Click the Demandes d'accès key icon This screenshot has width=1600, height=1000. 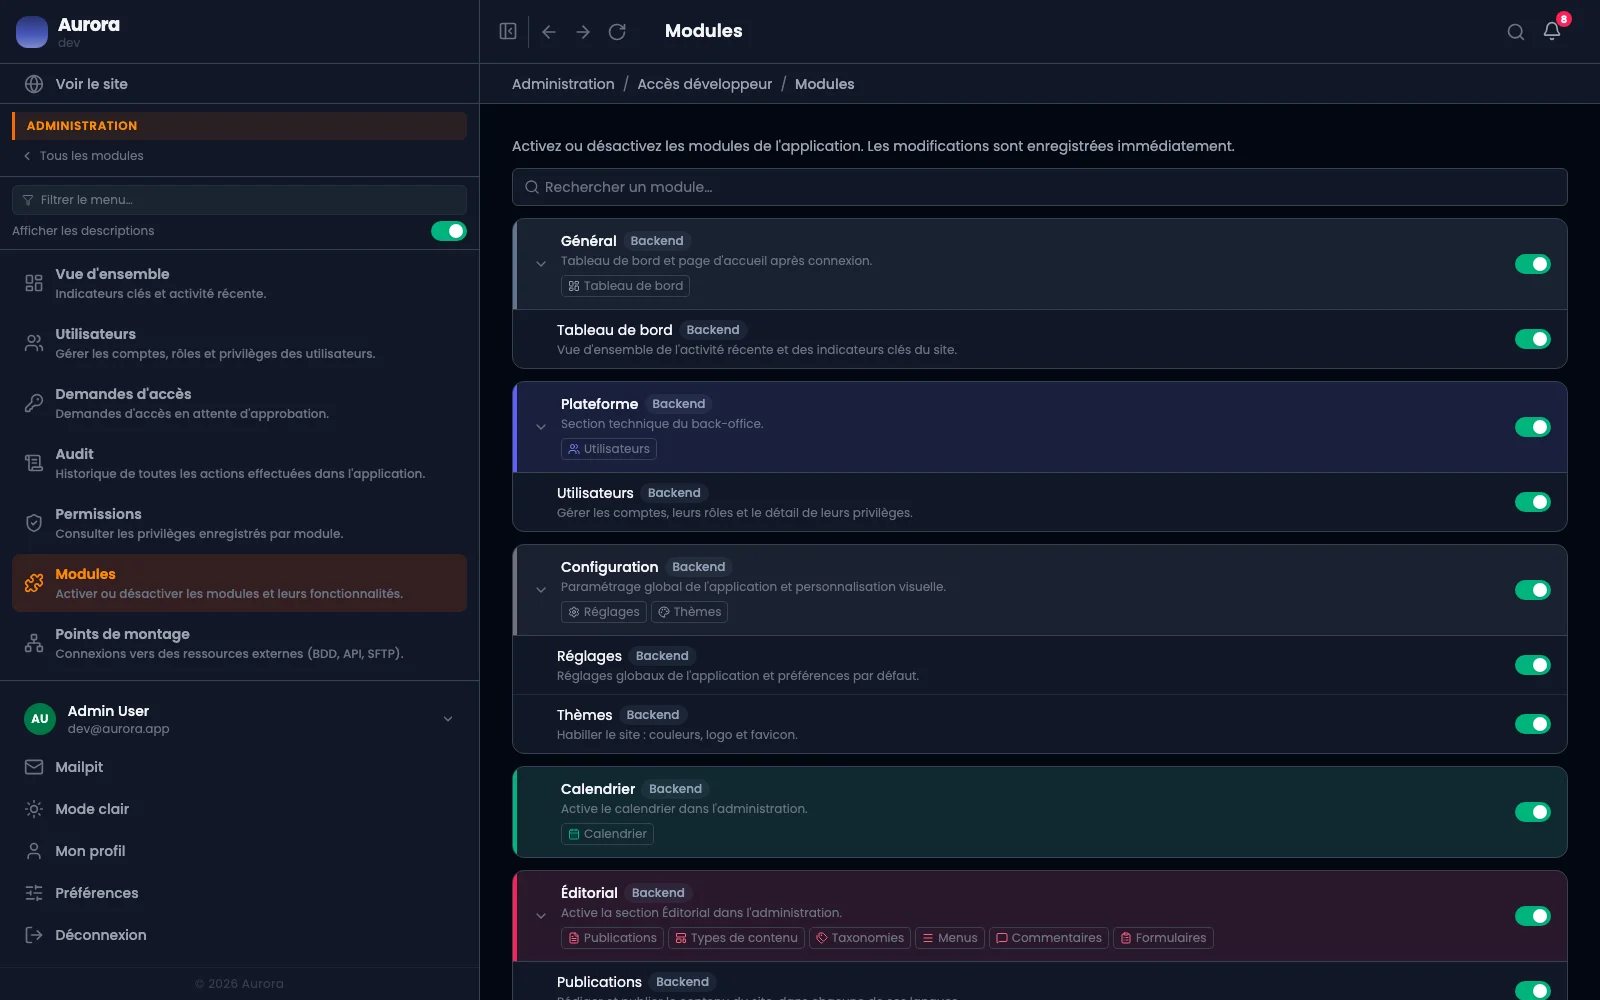34,403
